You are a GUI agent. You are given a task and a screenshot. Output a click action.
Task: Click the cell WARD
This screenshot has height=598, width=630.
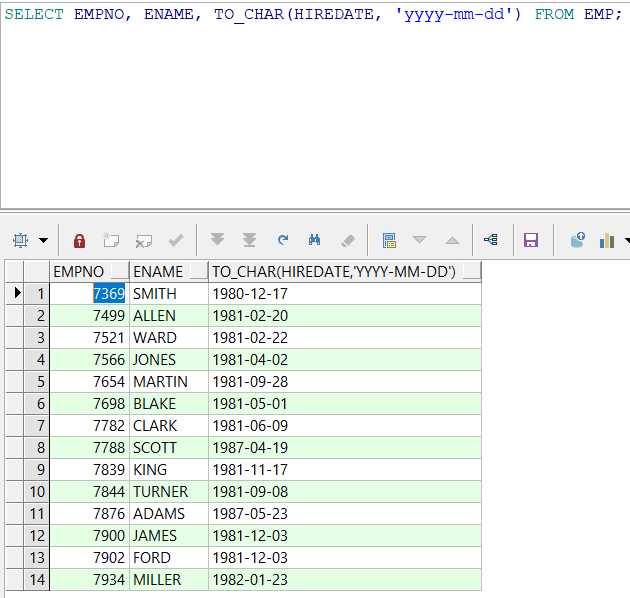[x=169, y=338]
